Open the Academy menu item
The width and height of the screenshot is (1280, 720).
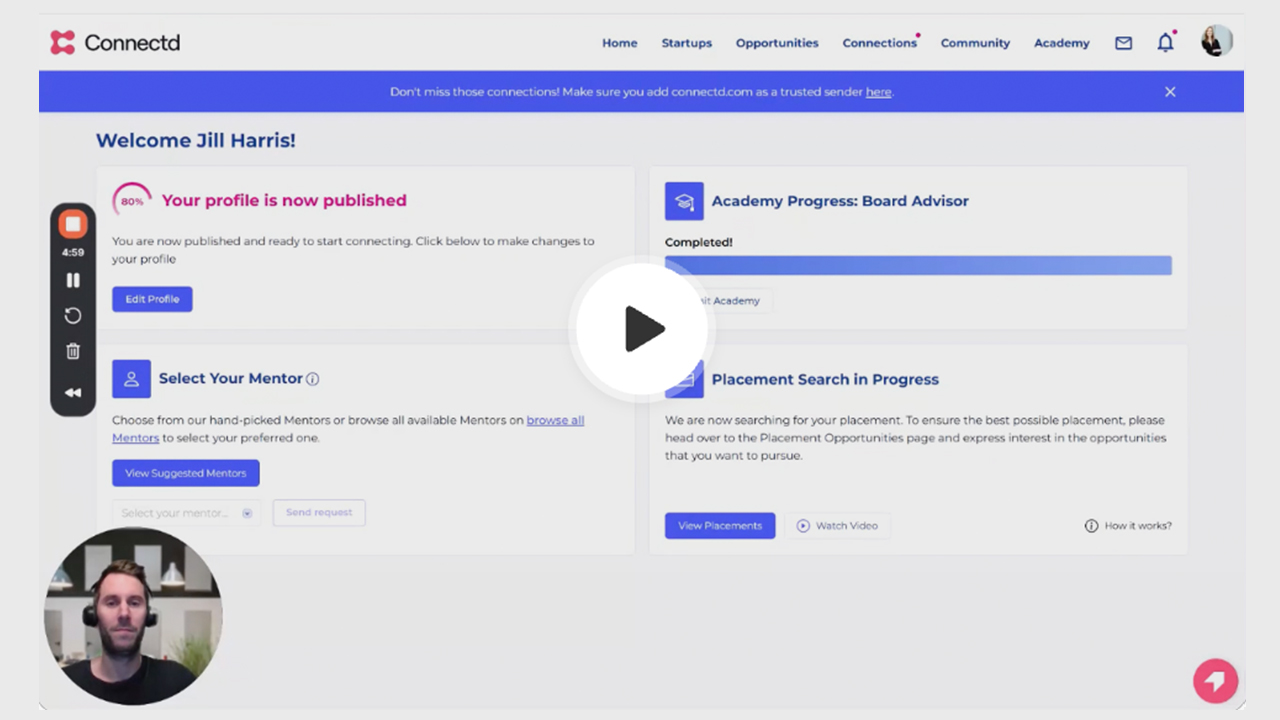click(x=1061, y=43)
